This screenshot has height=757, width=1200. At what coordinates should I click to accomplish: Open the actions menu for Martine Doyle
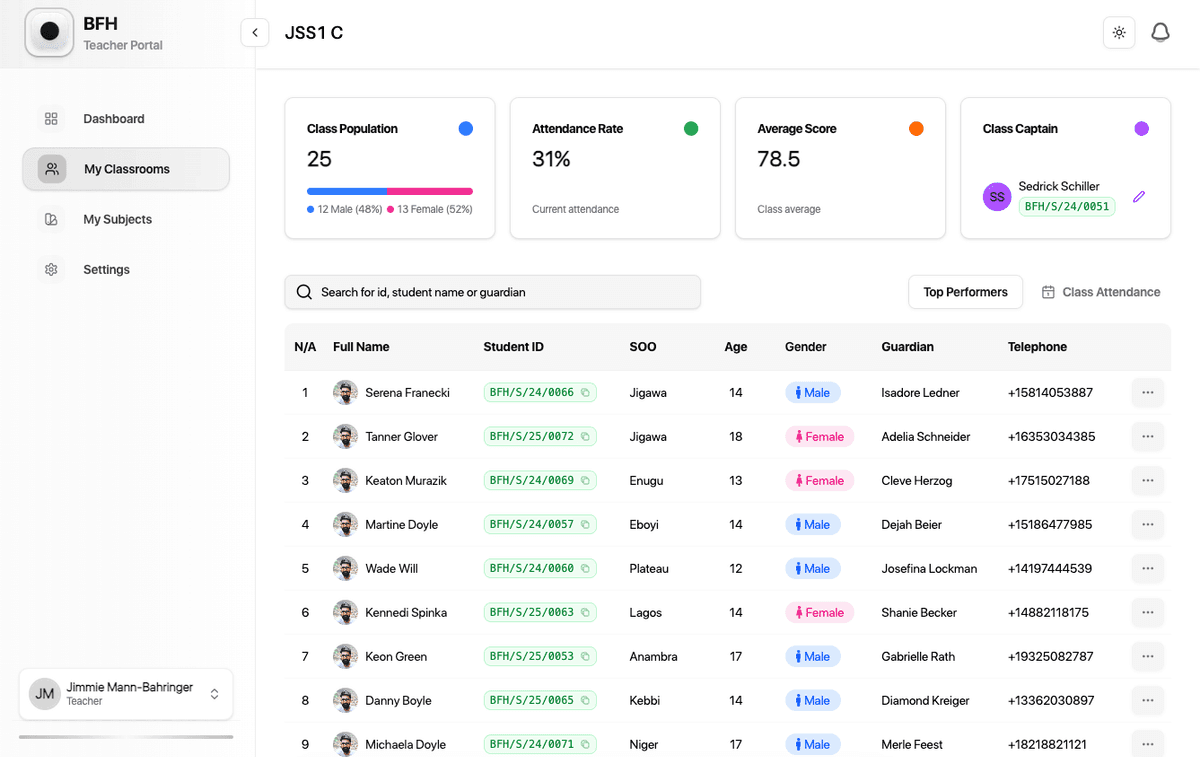[x=1147, y=524]
